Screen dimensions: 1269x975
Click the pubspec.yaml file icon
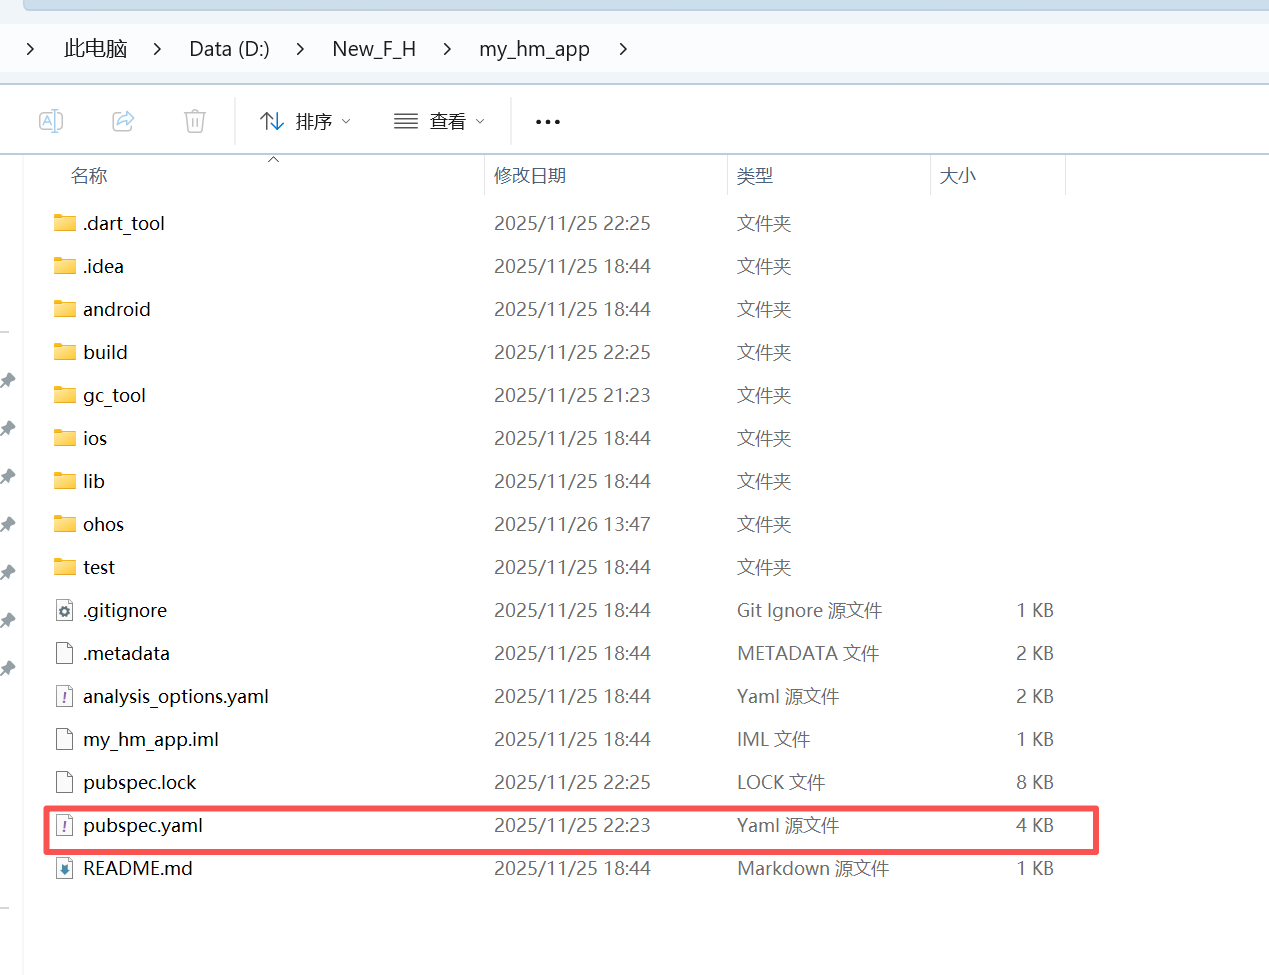[x=63, y=825]
